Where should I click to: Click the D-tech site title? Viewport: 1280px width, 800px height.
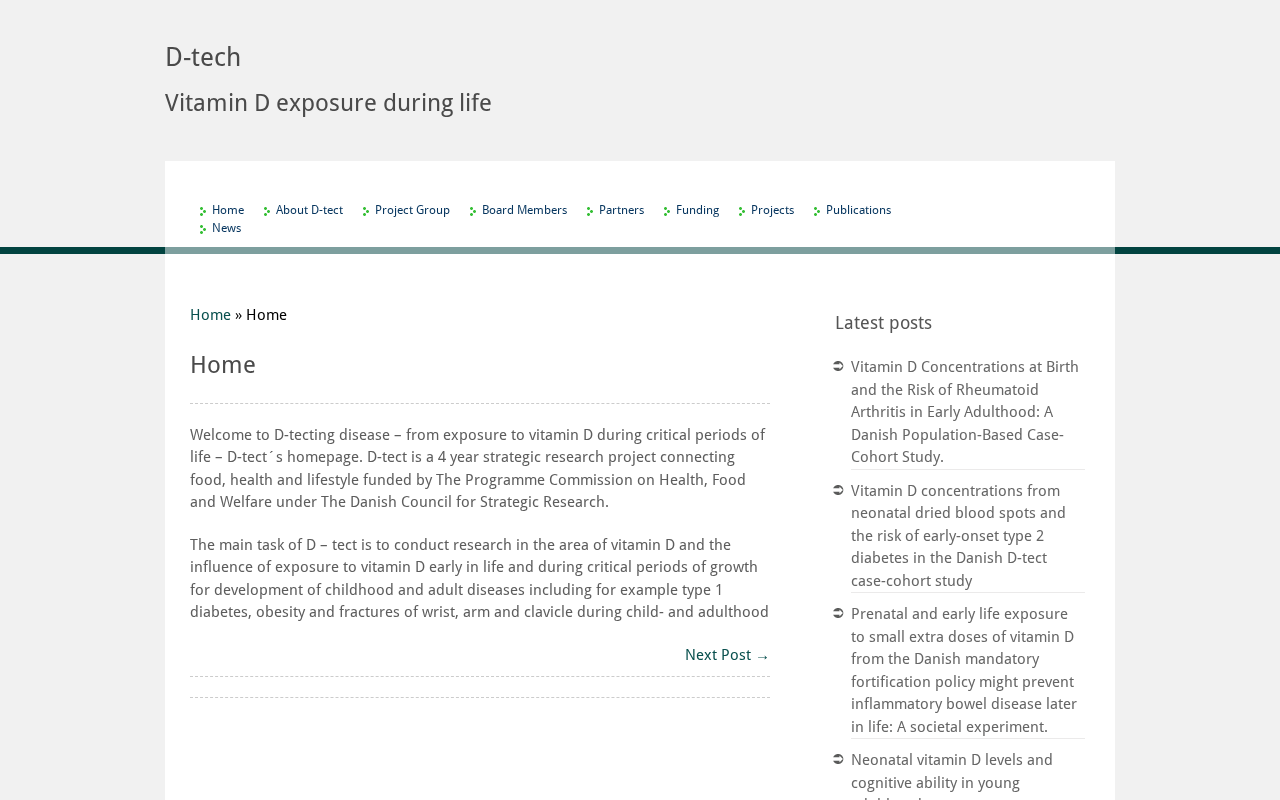203,58
